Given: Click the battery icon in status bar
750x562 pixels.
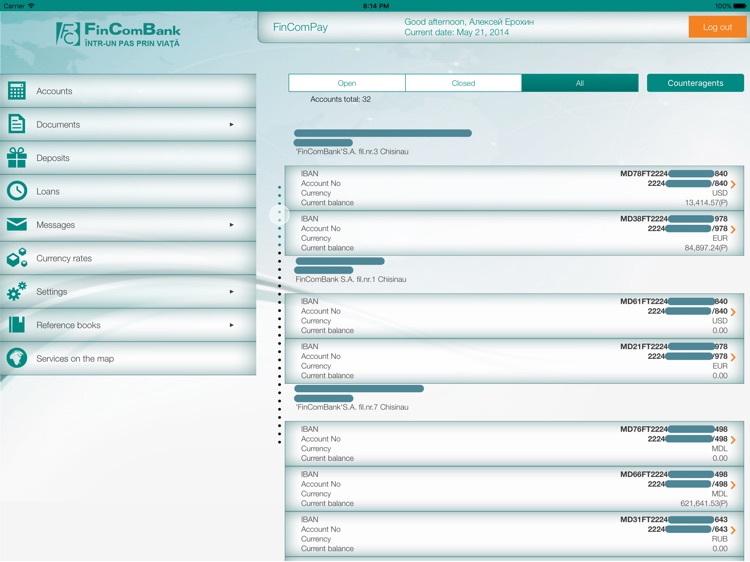Looking at the screenshot, I should click(x=739, y=6).
